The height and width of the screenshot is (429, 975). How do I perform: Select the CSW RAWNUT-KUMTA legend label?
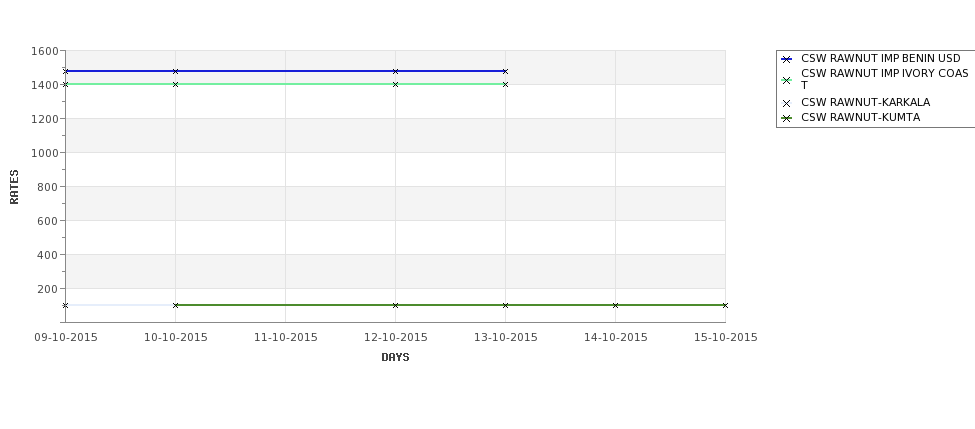[x=860, y=118]
